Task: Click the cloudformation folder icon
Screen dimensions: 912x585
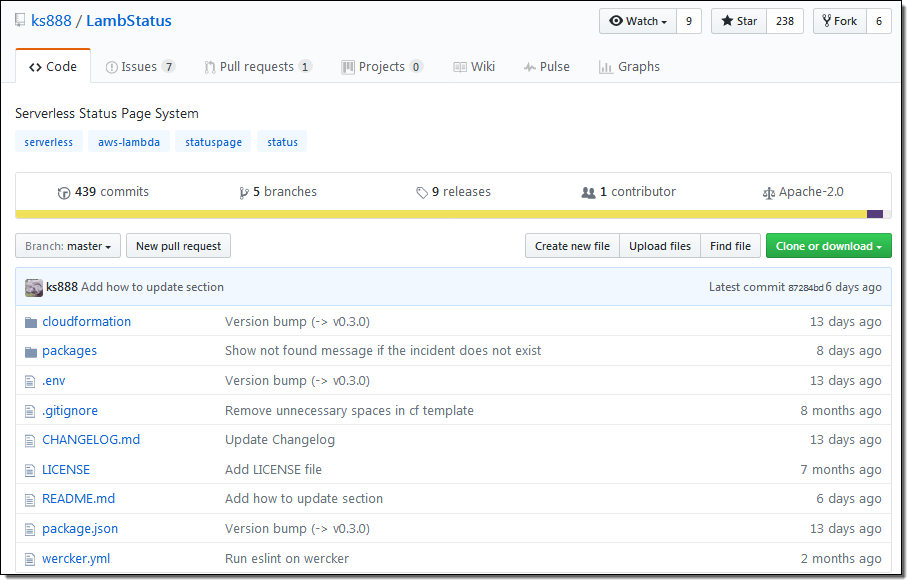Action: pos(31,322)
